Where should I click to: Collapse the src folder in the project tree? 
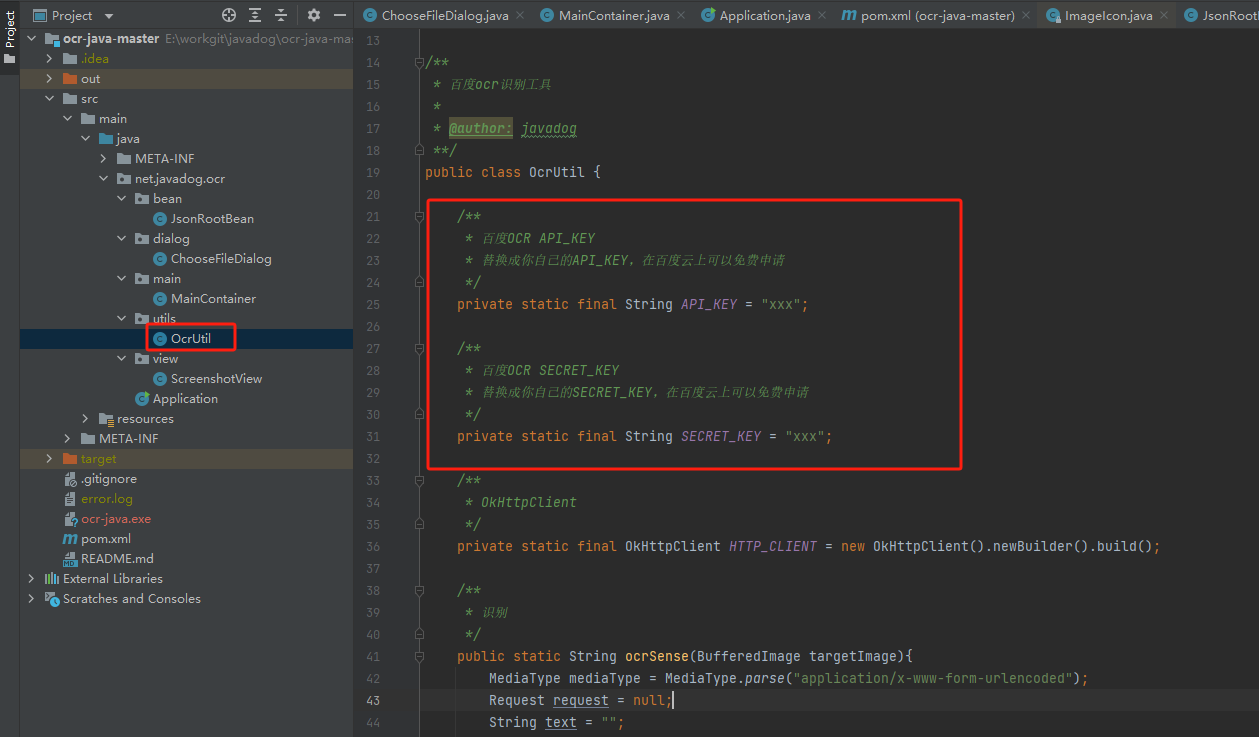48,98
